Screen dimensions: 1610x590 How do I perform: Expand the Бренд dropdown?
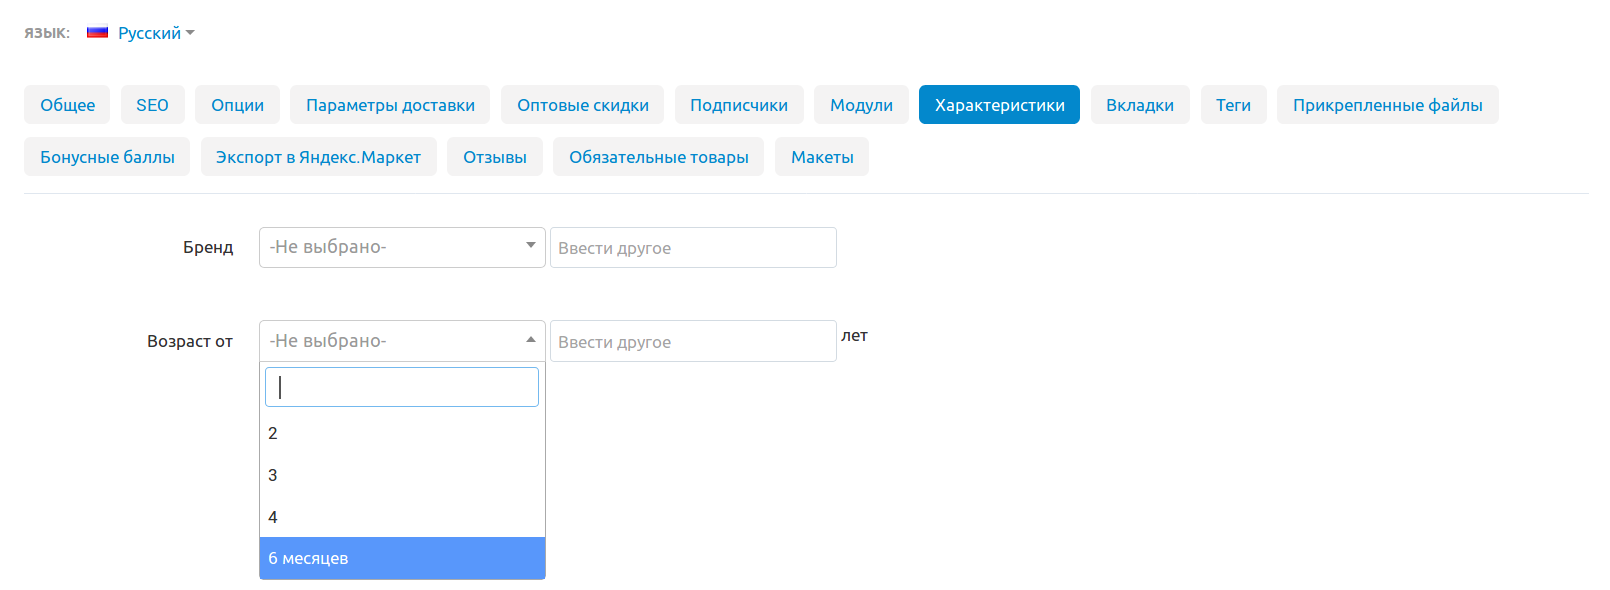pyautogui.click(x=402, y=247)
